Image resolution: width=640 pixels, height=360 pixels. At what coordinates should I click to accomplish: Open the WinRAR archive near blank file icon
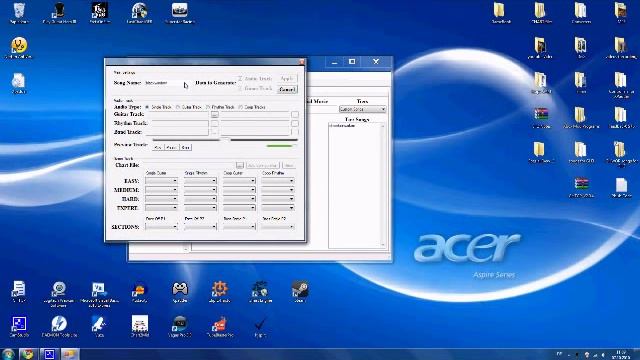point(581,187)
